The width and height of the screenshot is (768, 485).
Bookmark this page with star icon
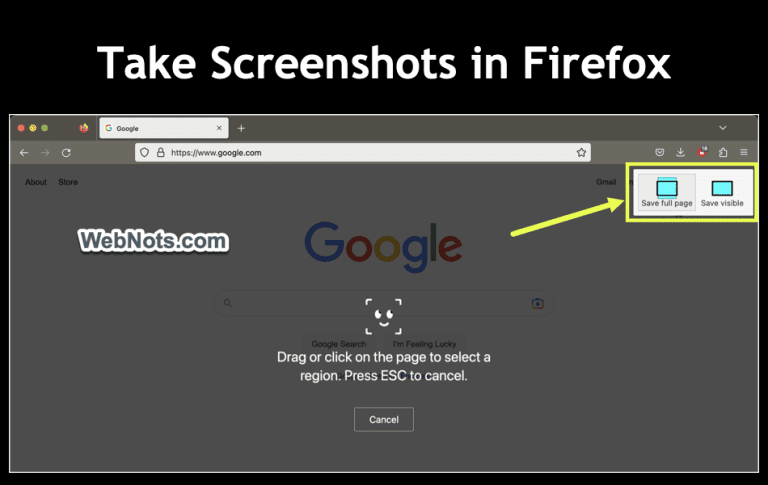[x=581, y=152]
